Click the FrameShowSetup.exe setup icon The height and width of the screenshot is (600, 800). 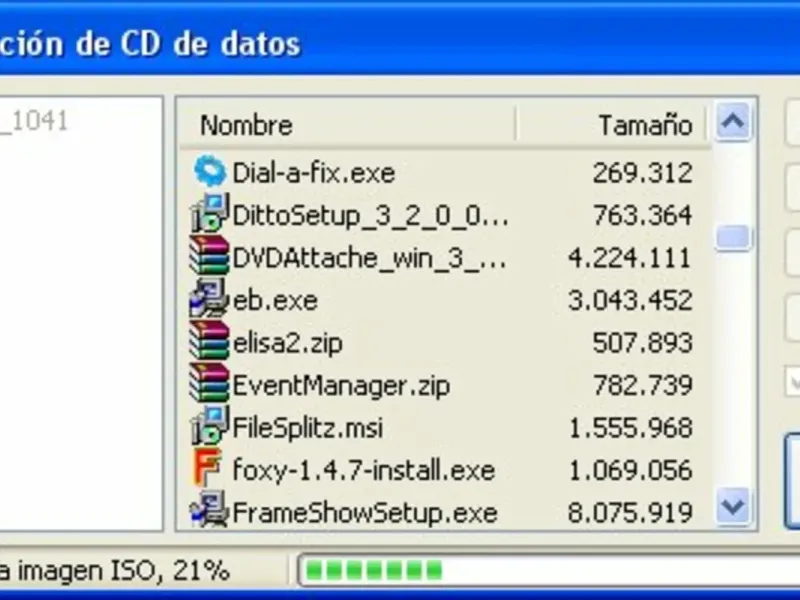pos(209,510)
